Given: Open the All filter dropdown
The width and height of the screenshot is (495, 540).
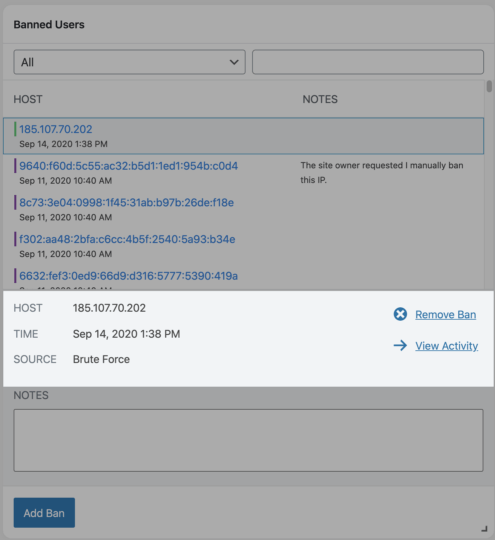Looking at the screenshot, I should tap(130, 62).
